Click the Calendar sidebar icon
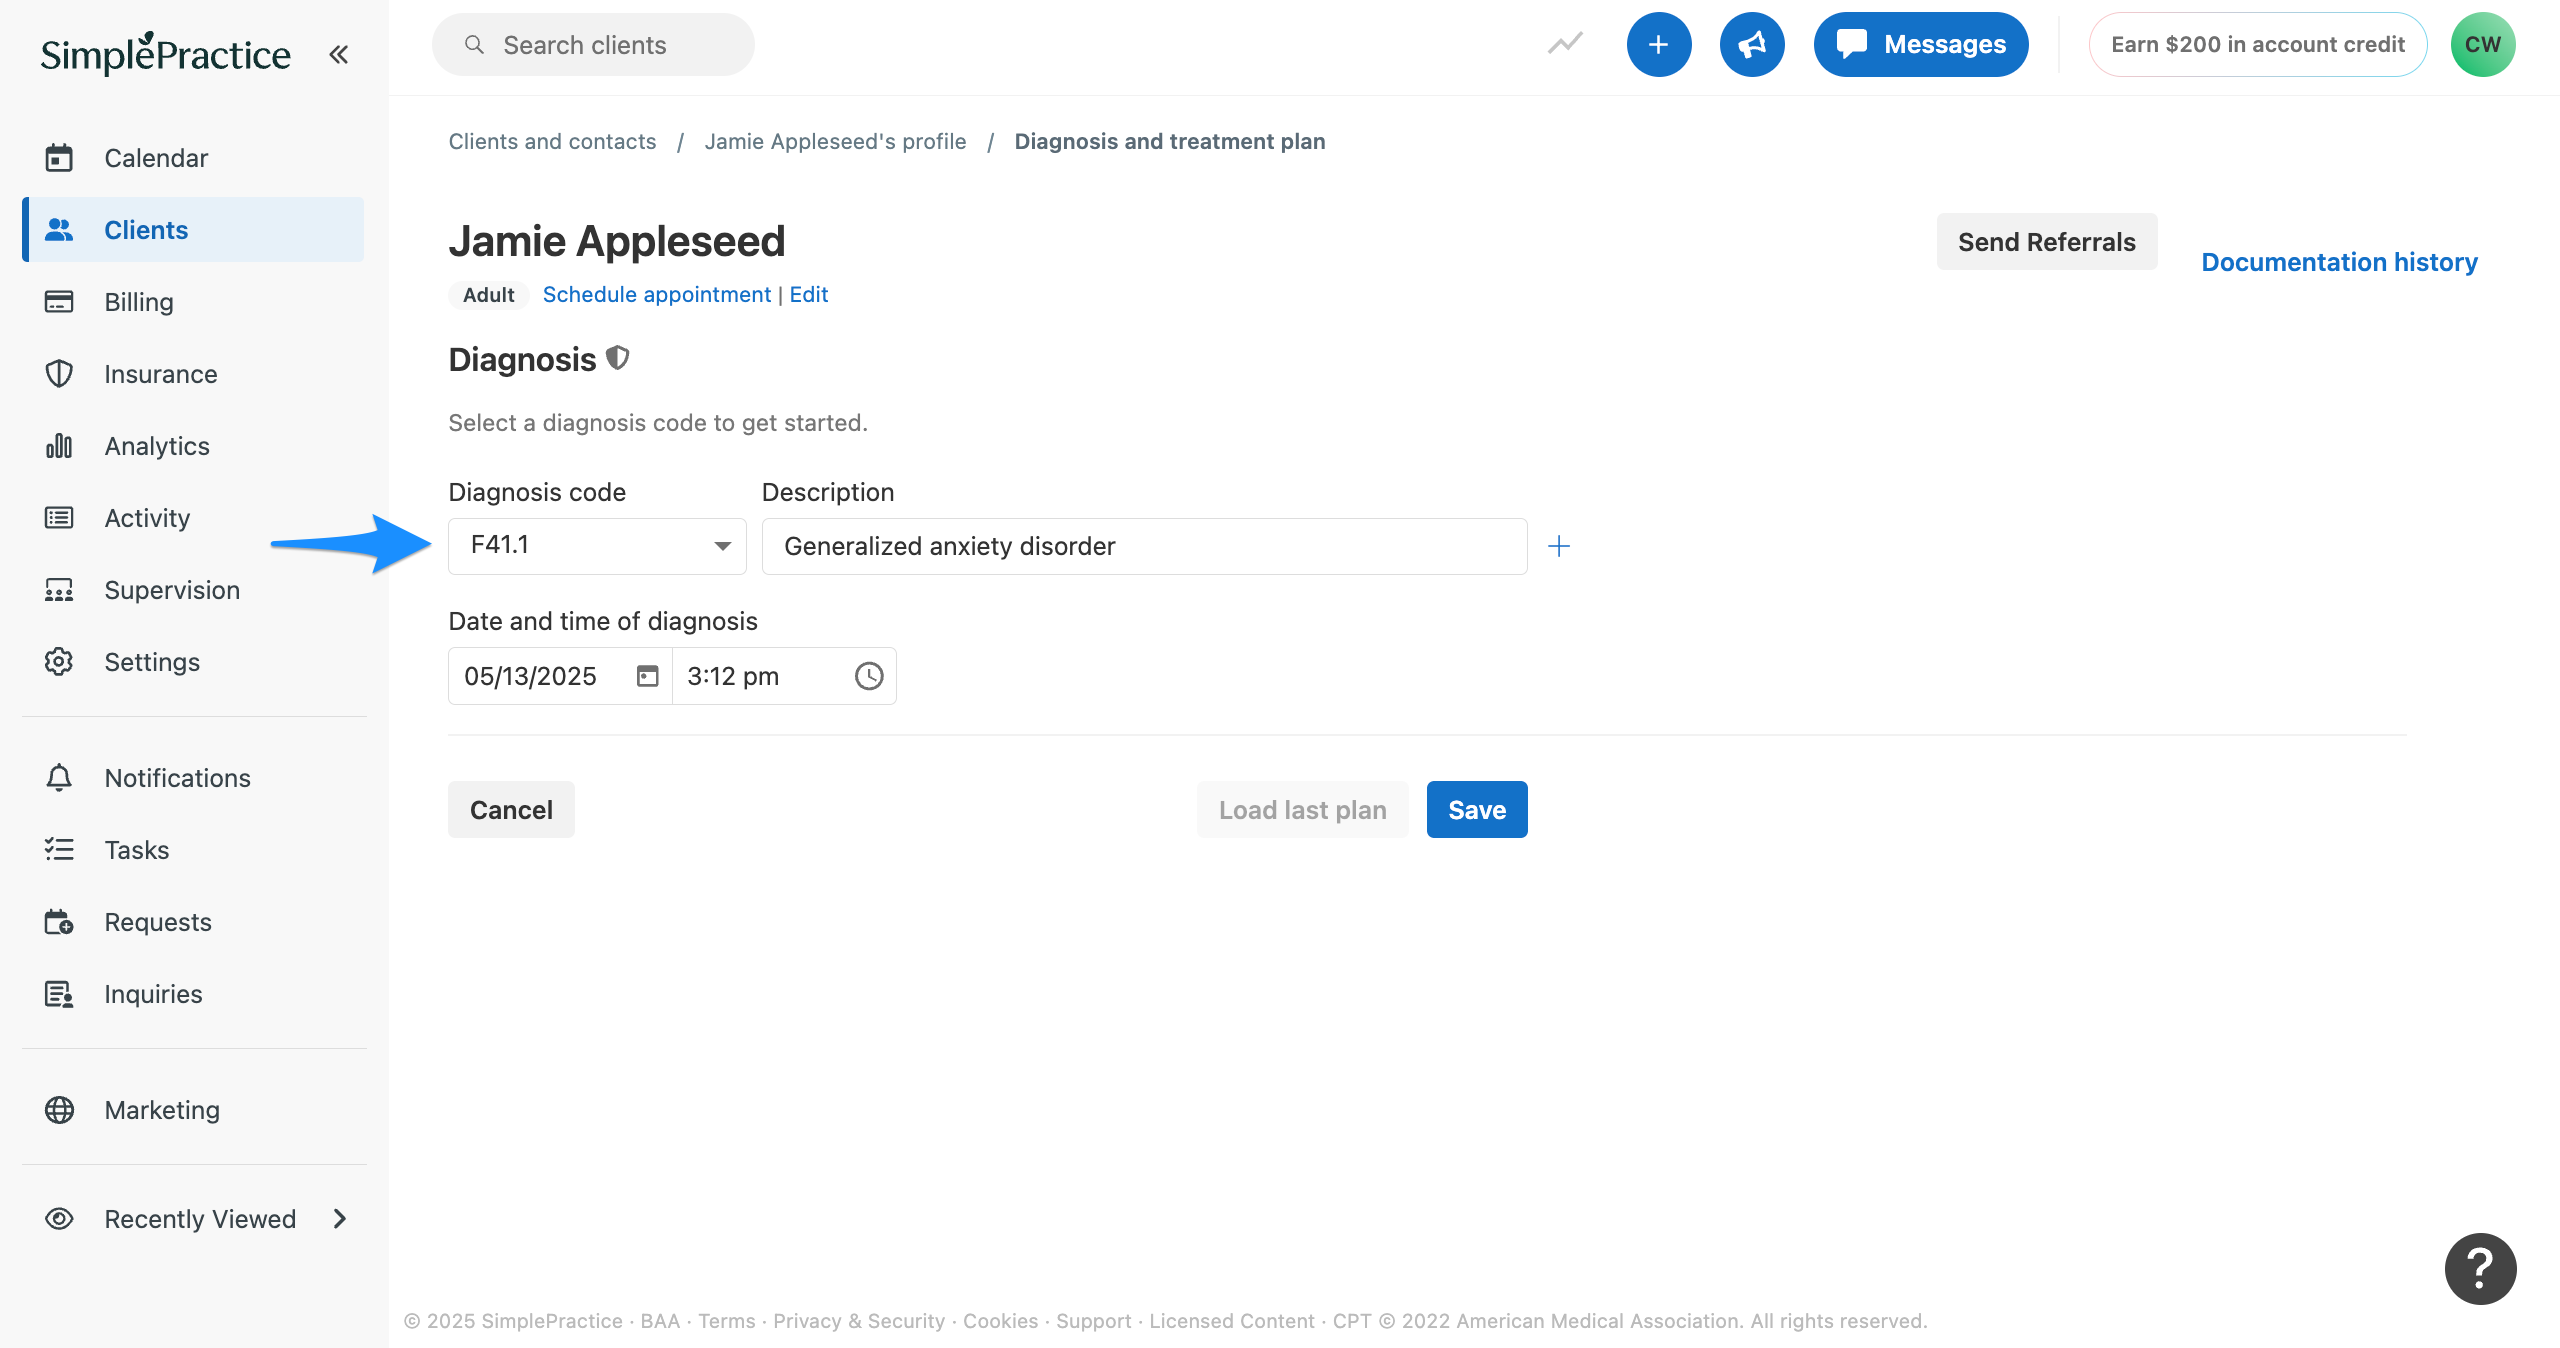 pyautogui.click(x=59, y=158)
